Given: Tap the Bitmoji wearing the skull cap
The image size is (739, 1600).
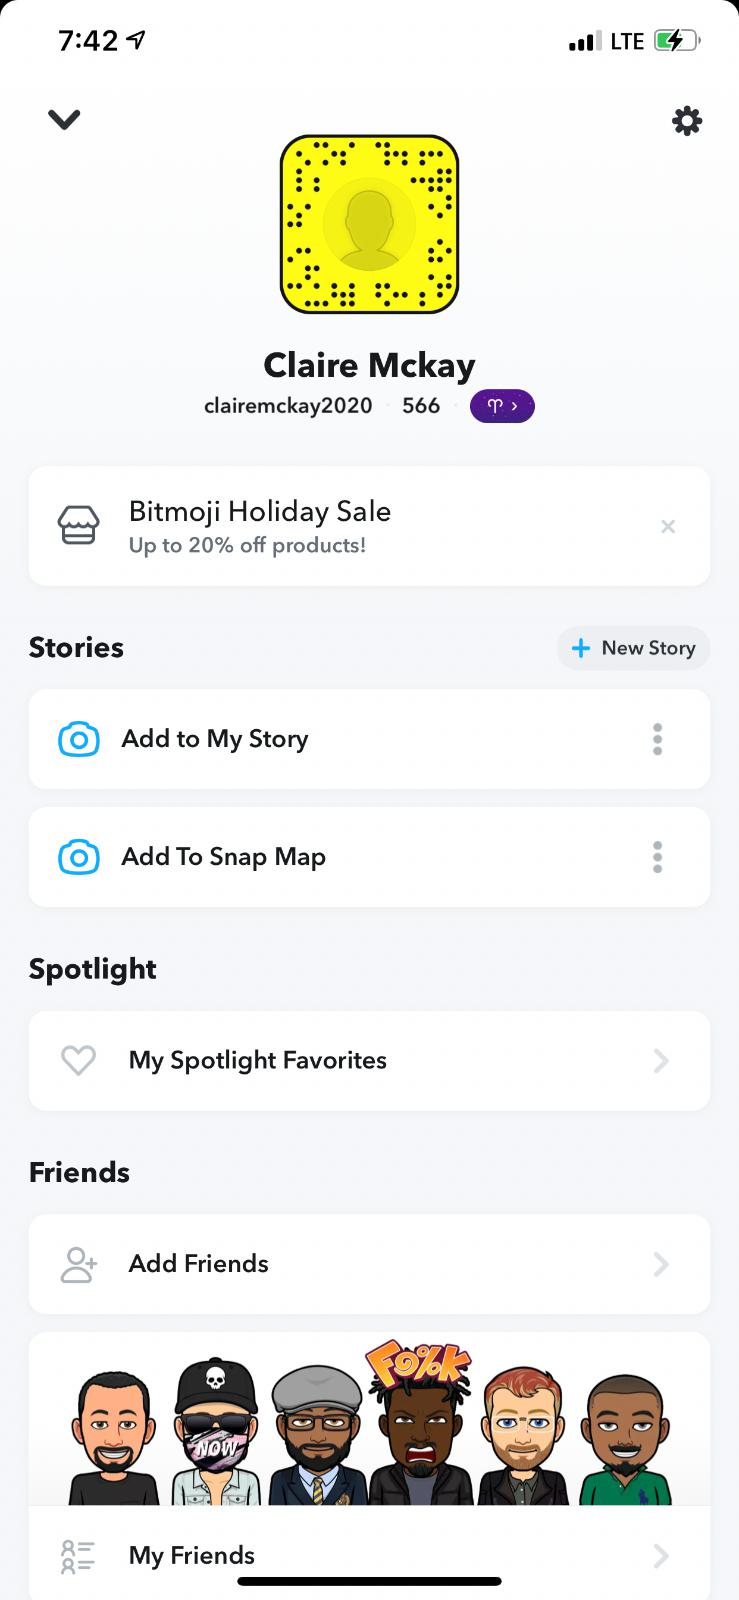Looking at the screenshot, I should click(x=216, y=1435).
